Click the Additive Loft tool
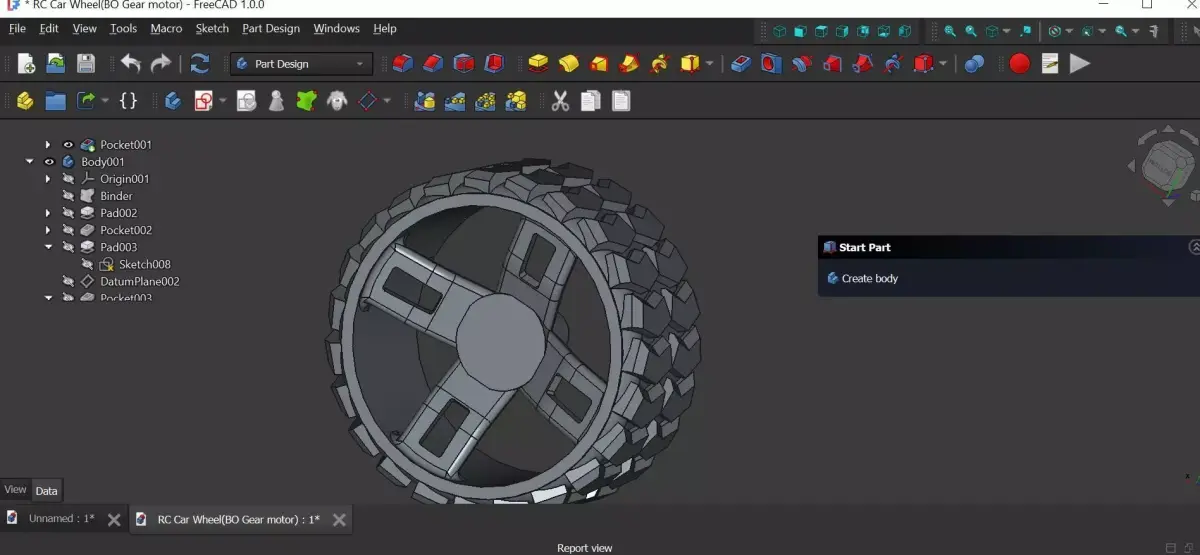The width and height of the screenshot is (1200, 555). [x=598, y=64]
